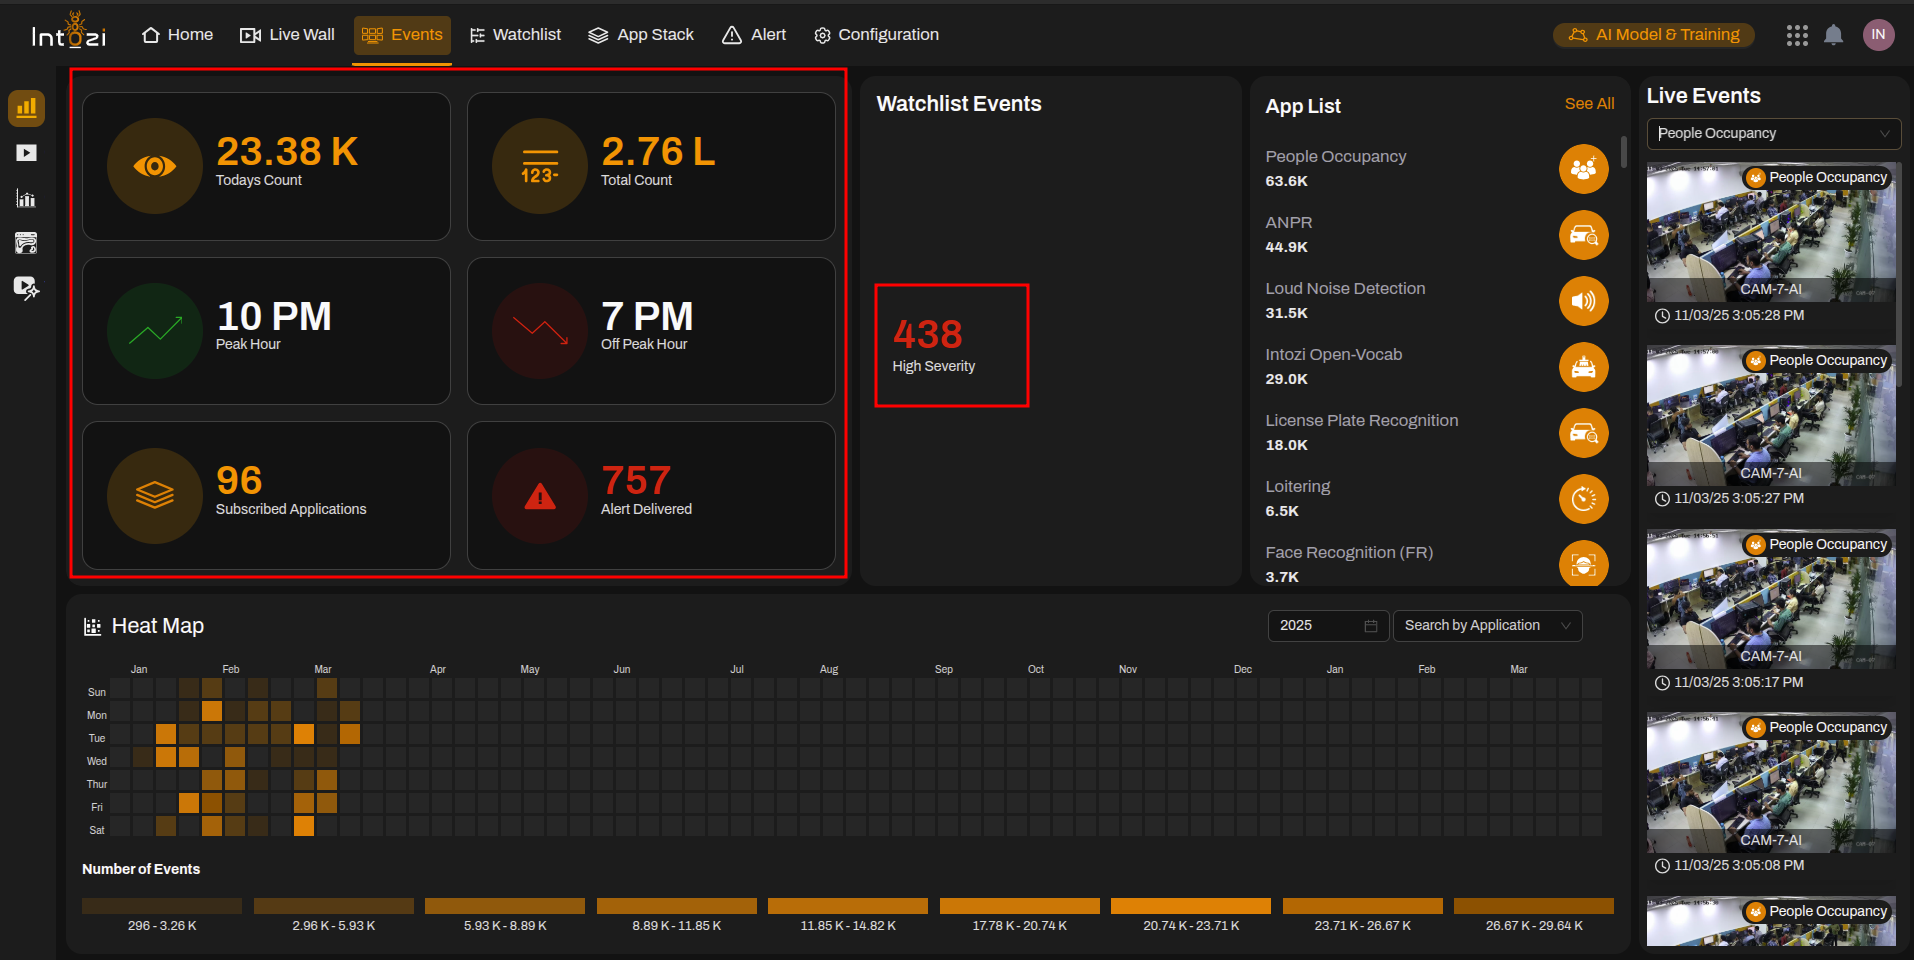Click the Loud Noise Detection speaker icon
This screenshot has height=960, width=1914.
[1583, 301]
